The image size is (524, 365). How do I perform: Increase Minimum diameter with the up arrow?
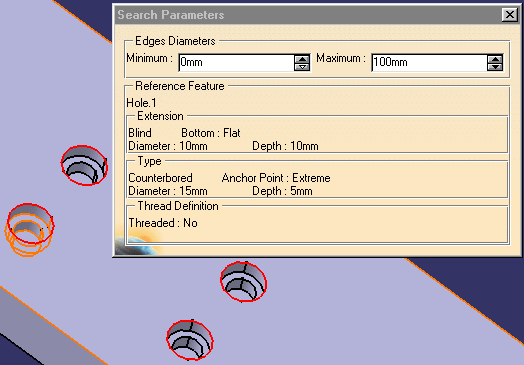pos(302,59)
